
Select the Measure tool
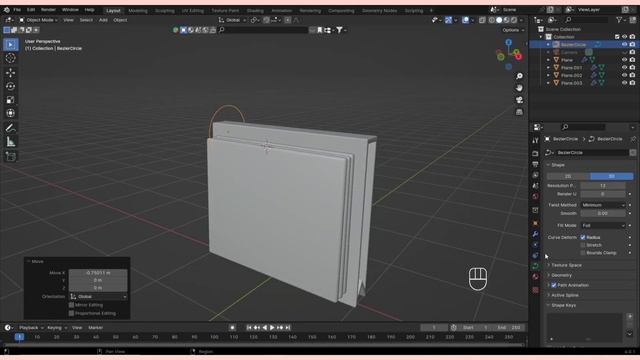coord(11,142)
